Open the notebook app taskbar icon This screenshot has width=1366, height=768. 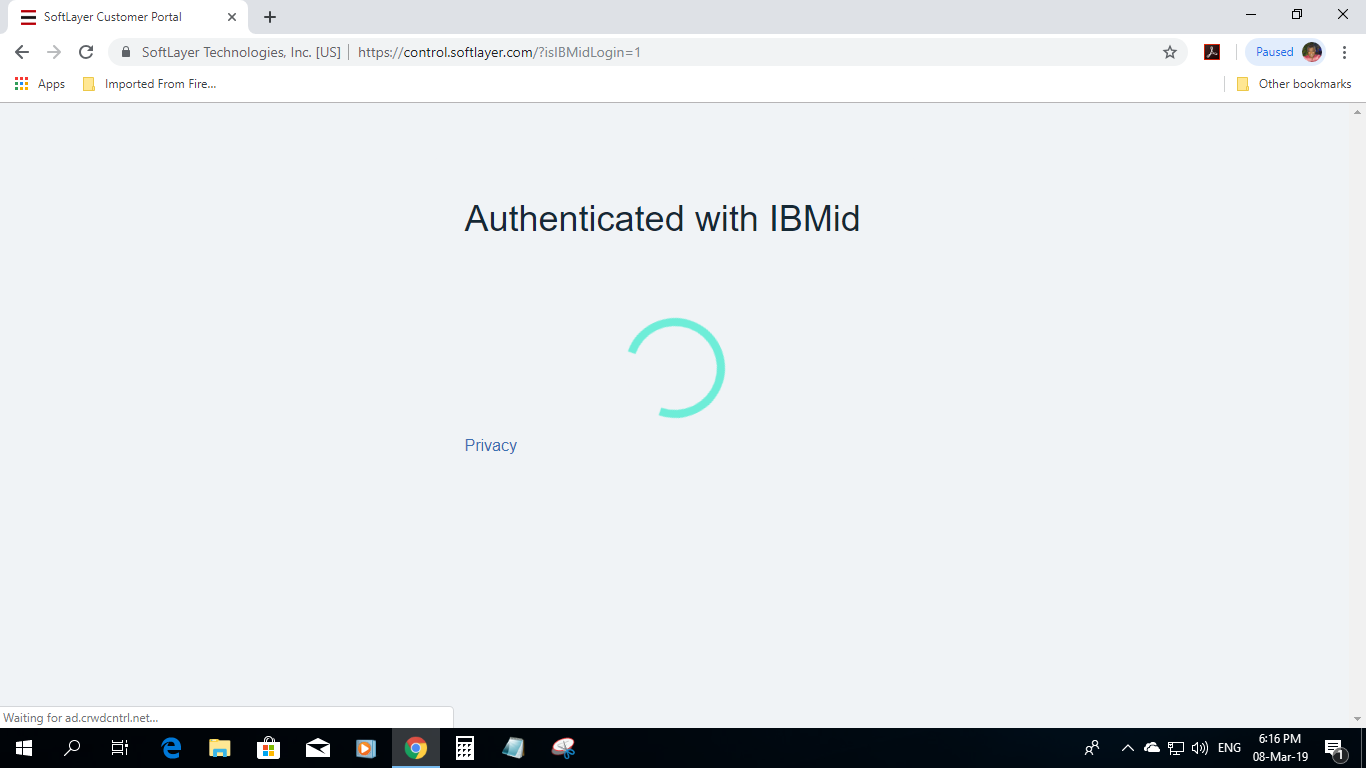coord(514,748)
